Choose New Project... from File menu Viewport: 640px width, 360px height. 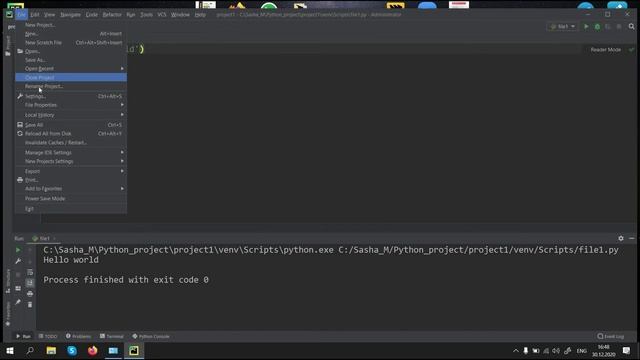coord(71,25)
